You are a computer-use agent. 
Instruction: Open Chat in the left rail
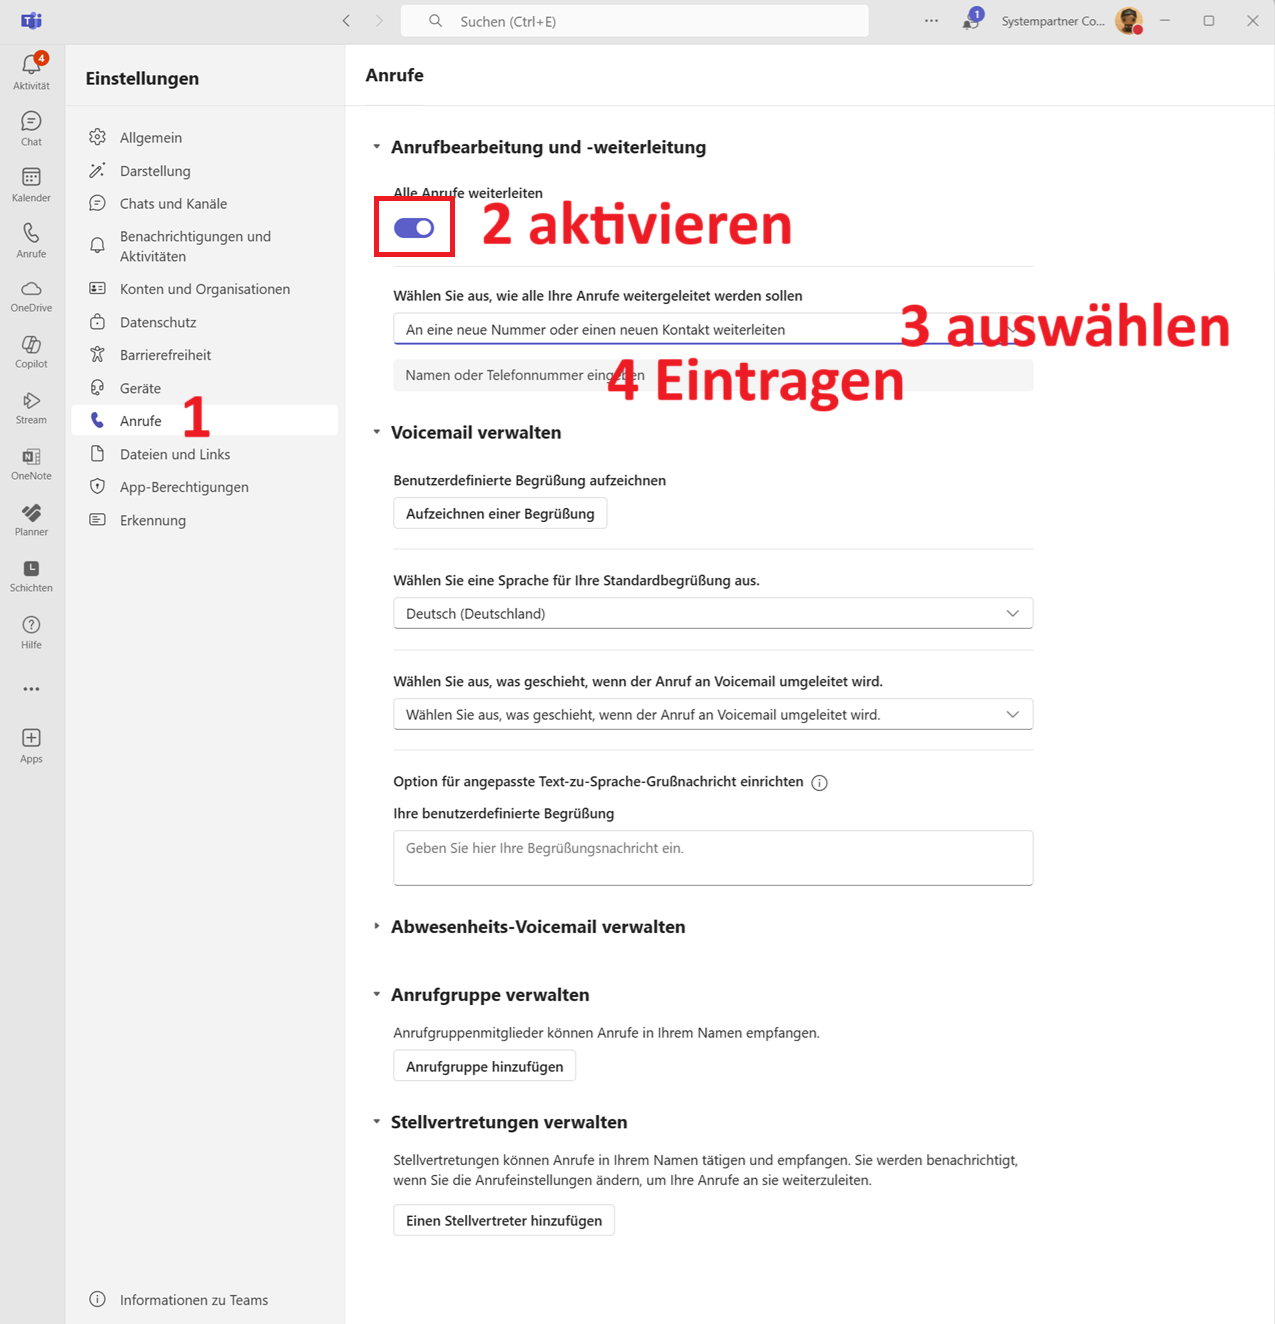(31, 128)
